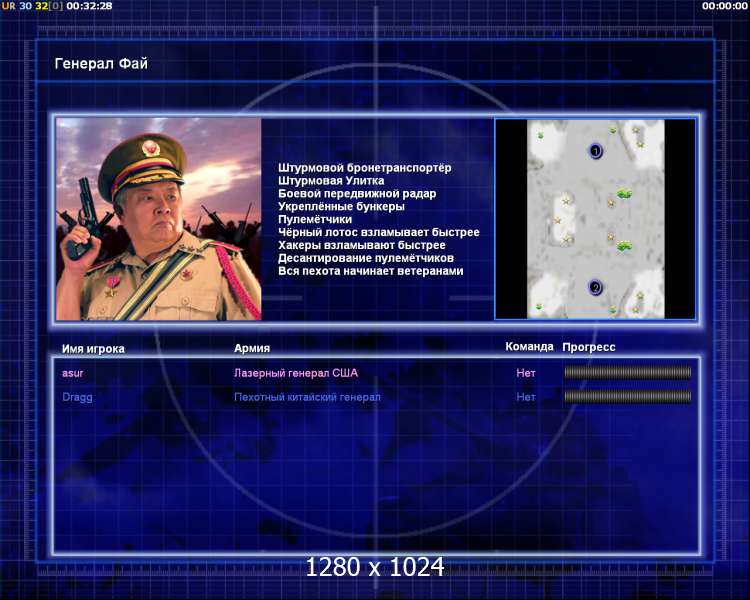Select player name asur
This screenshot has height=600, width=750.
coord(73,373)
